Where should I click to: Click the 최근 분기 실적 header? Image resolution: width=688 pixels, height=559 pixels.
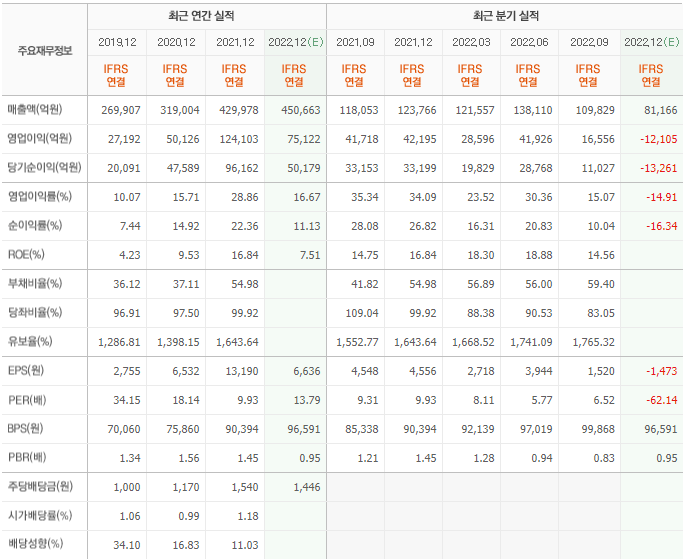coord(505,16)
